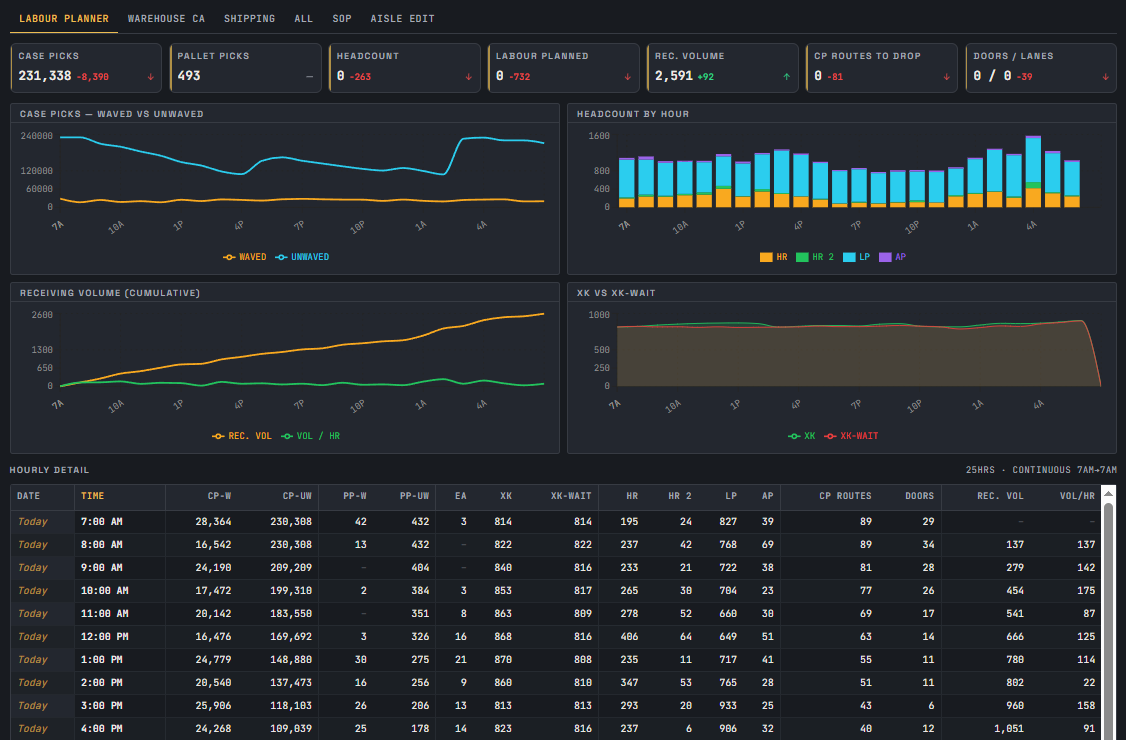
Task: Select the 10:00 AM time cell
Action: 120,591
